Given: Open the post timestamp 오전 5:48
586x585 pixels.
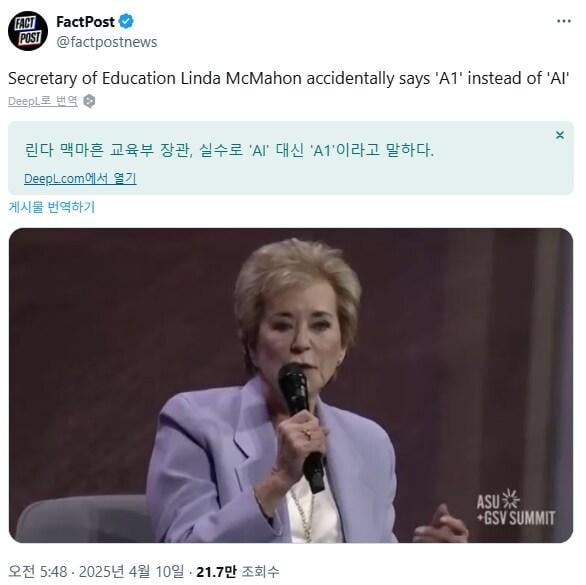Looking at the screenshot, I should 38,572.
